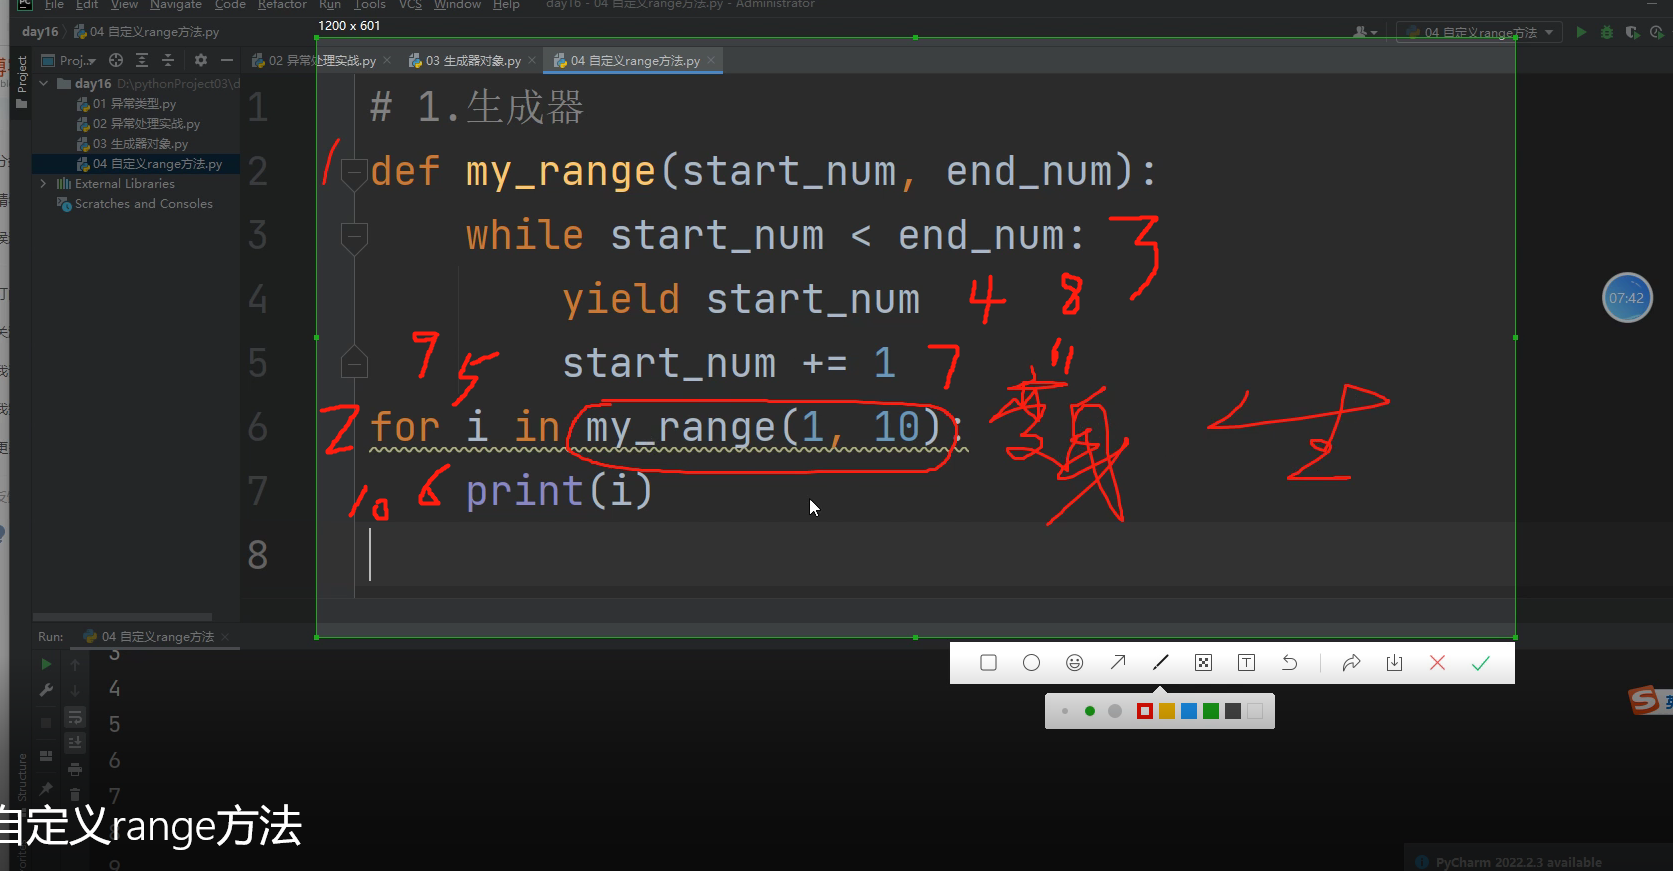Confirm the screenshot with green checkmark
Screen dimensions: 1673x871
click(x=1480, y=663)
